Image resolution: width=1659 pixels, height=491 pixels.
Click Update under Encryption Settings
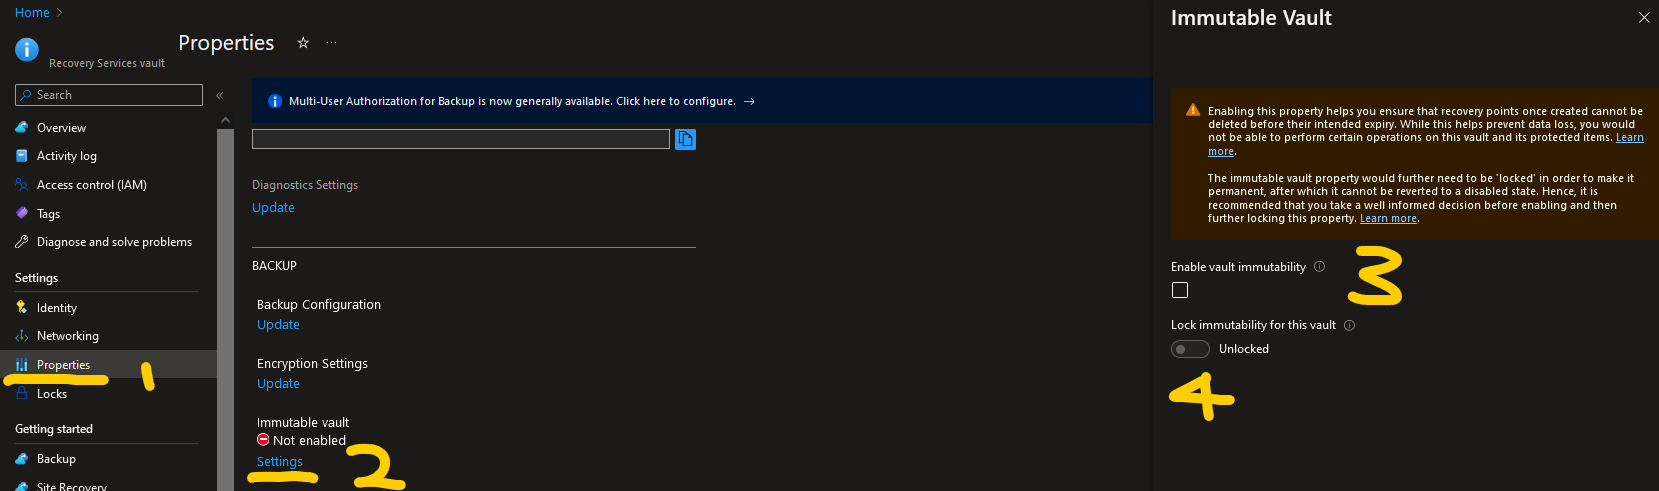[x=278, y=384]
